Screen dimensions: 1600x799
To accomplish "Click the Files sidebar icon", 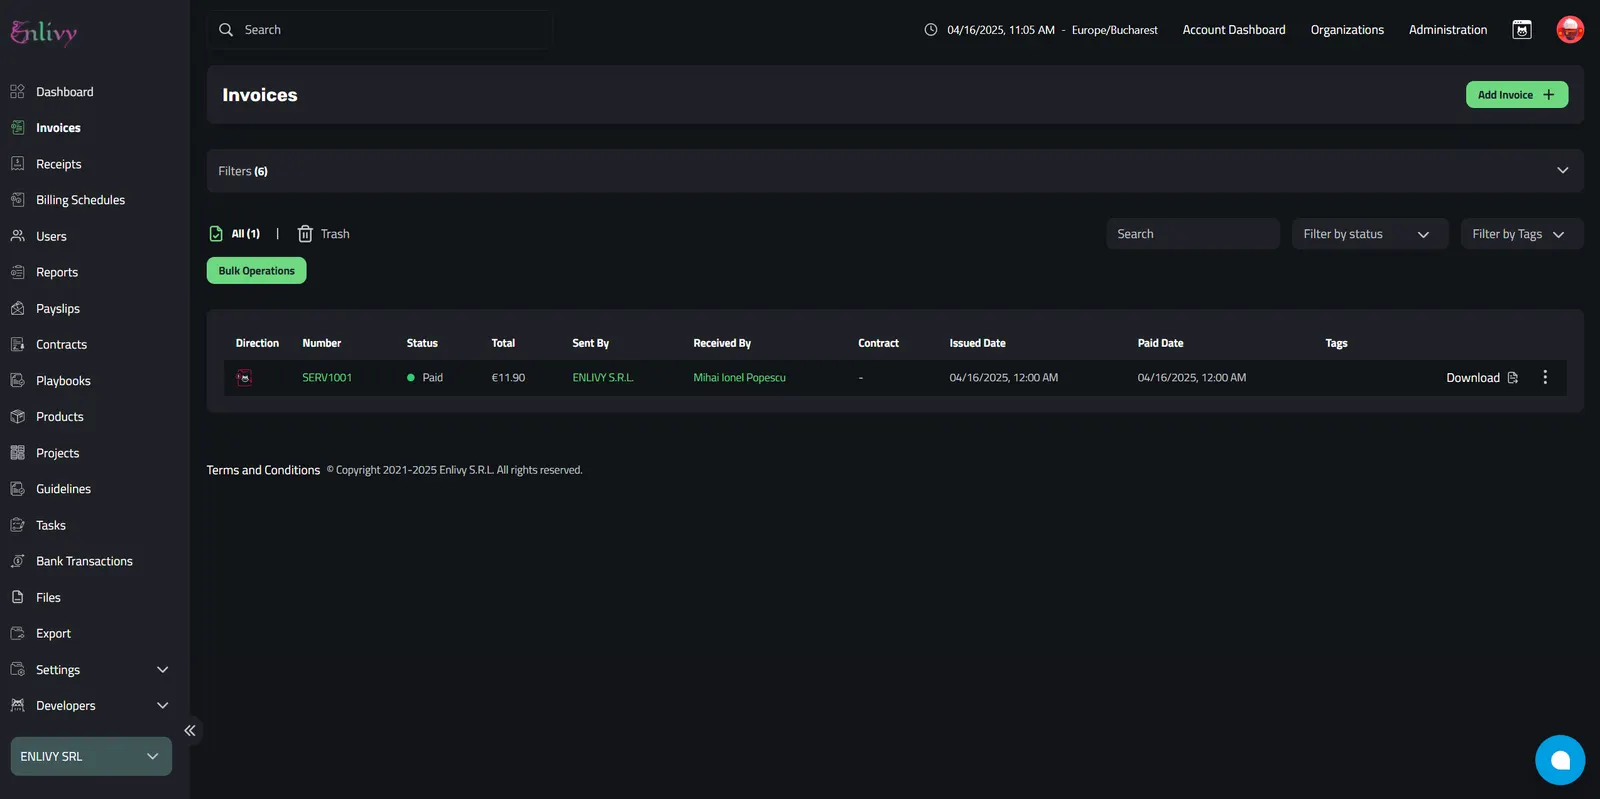I will (x=17, y=597).
